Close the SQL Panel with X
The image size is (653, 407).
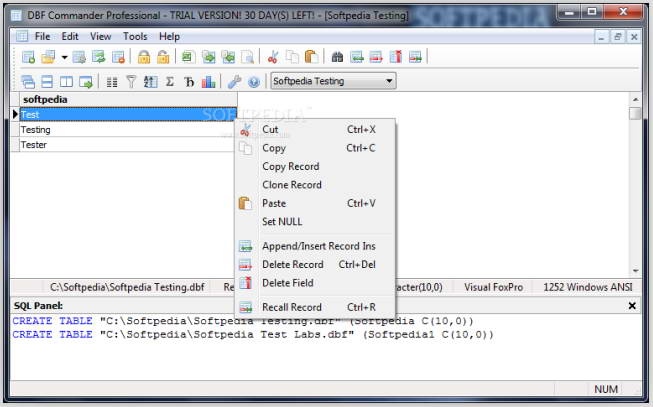632,306
